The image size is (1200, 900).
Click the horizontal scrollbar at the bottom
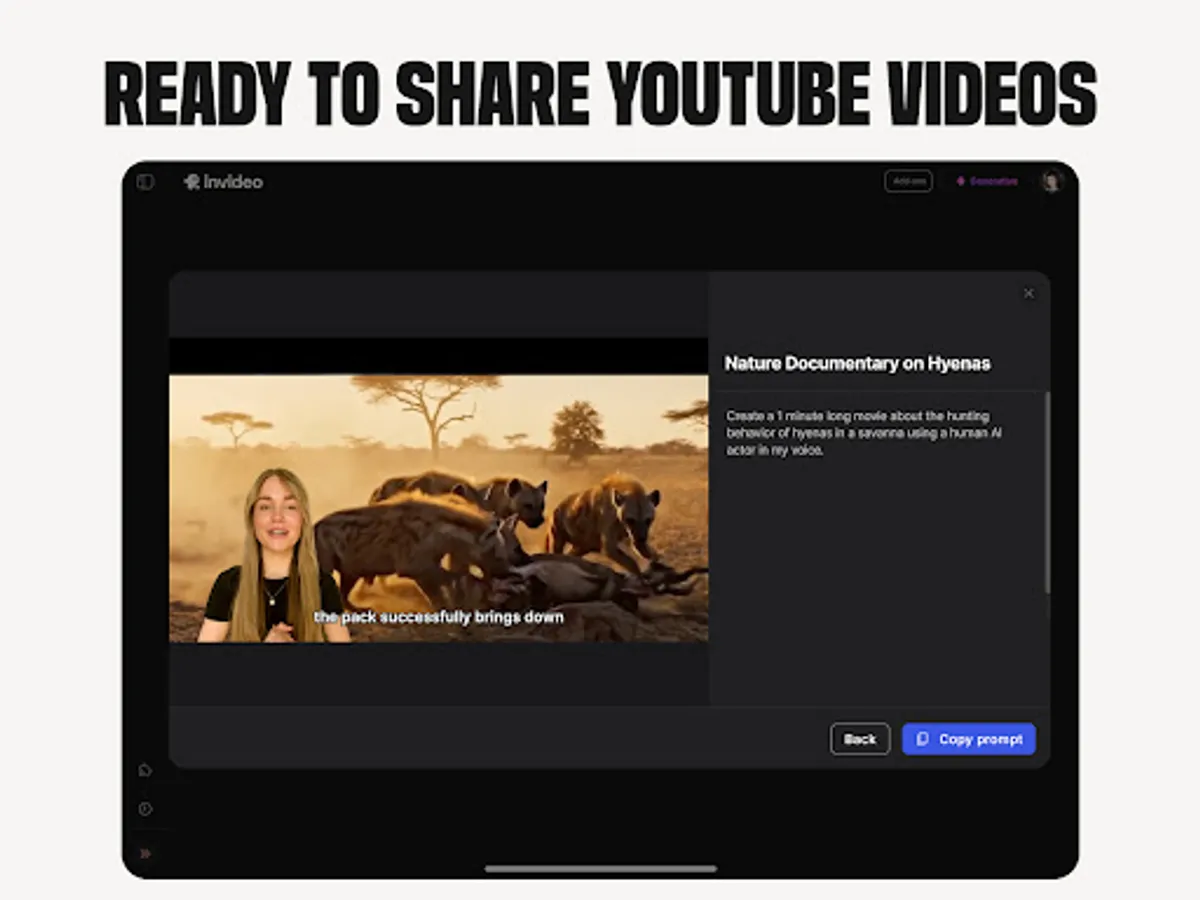tap(600, 869)
